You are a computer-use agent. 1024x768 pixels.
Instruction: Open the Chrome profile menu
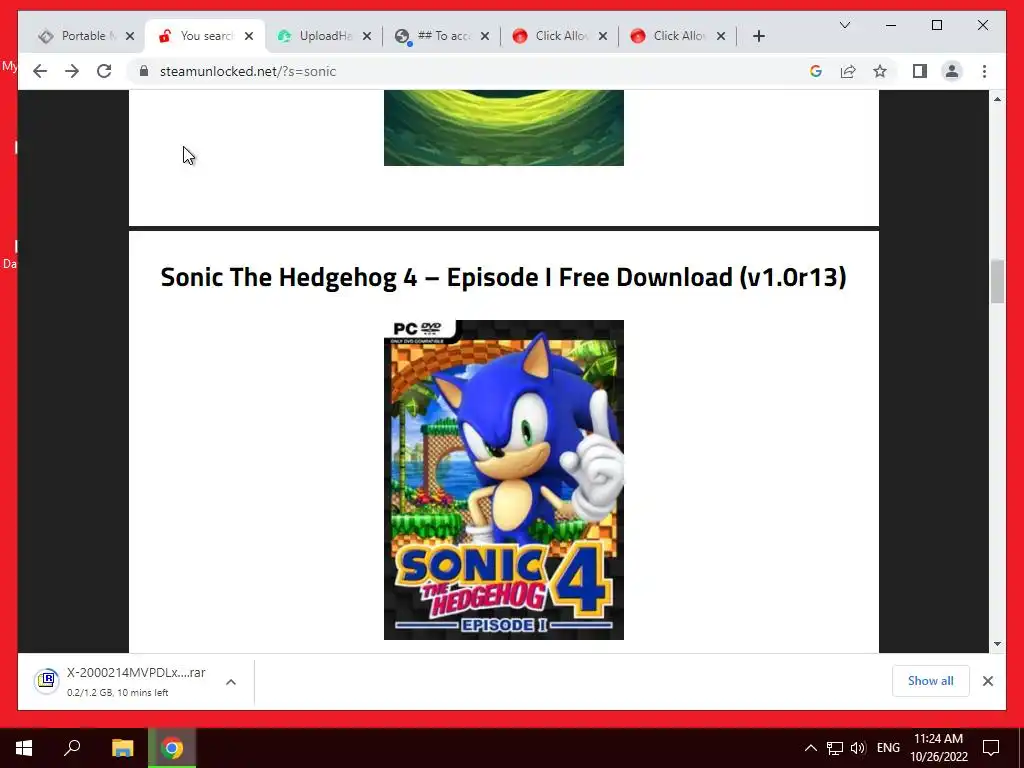tap(952, 71)
